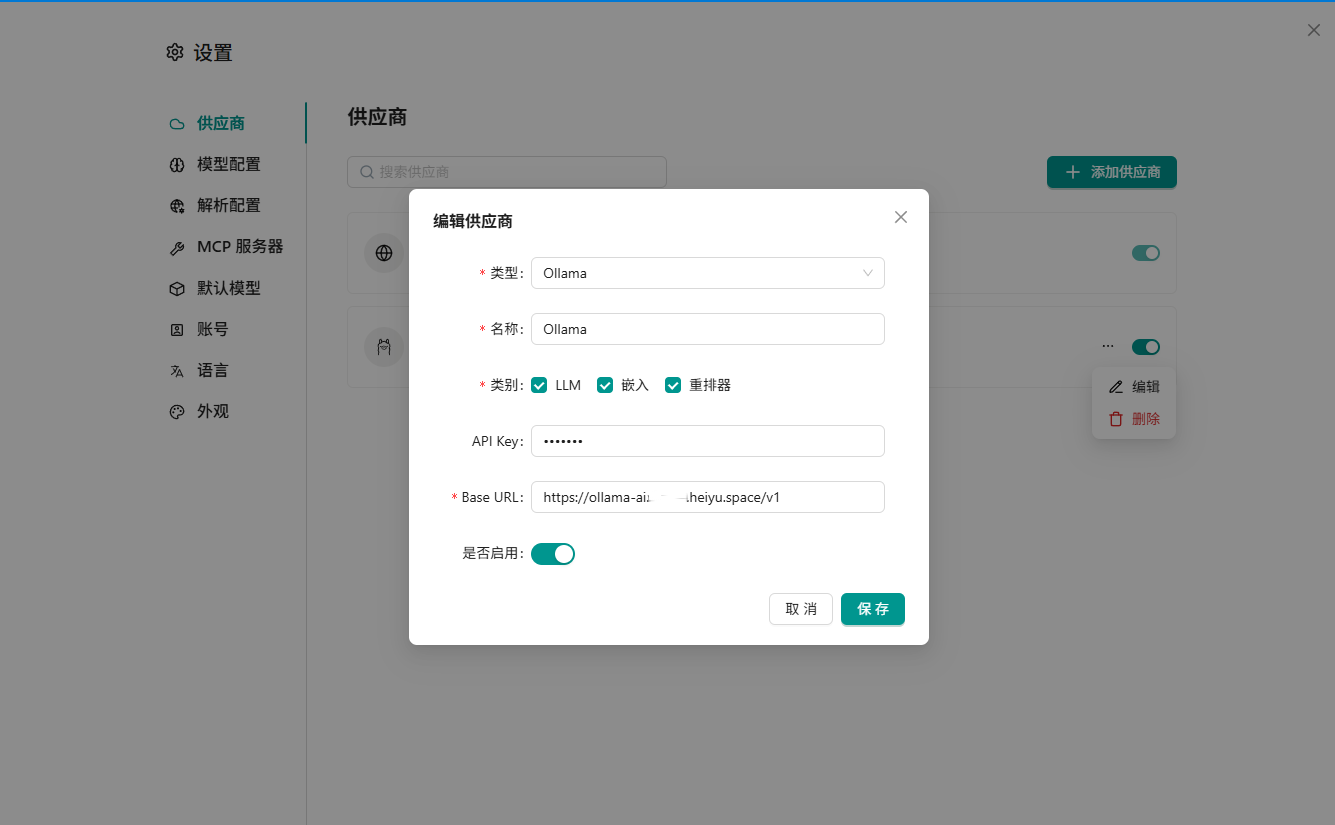Select 删除 from the context menu
The image size is (1335, 825).
1134,419
